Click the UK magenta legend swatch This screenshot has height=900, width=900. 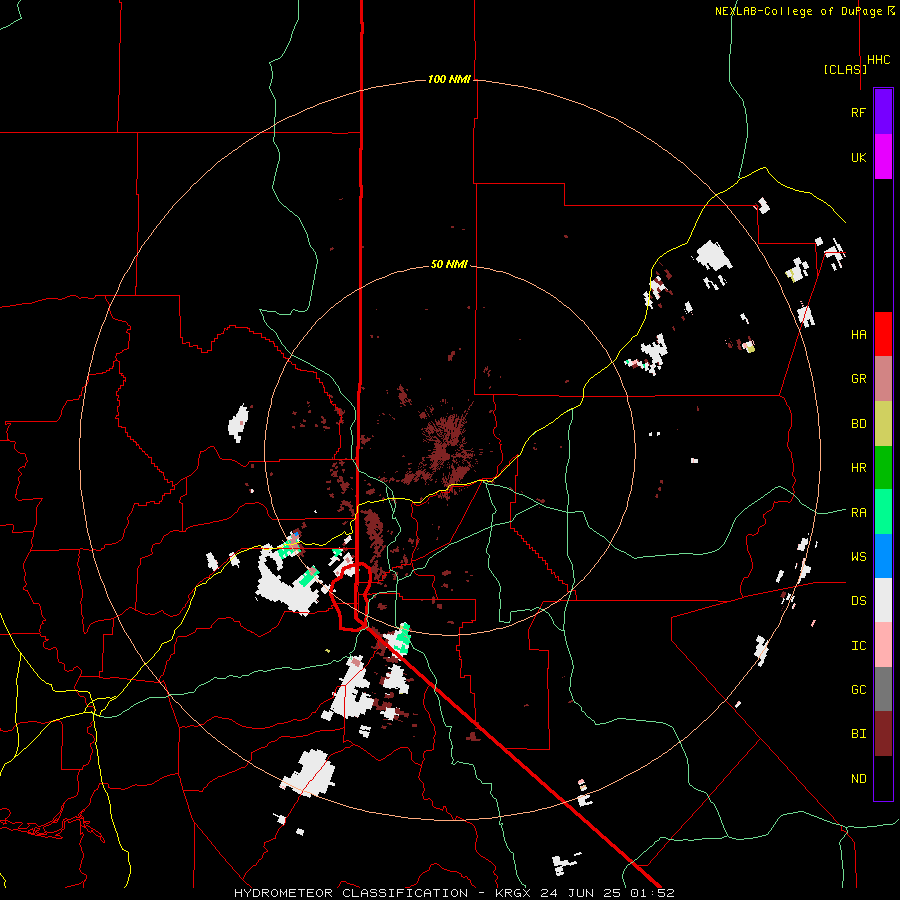pyautogui.click(x=883, y=157)
